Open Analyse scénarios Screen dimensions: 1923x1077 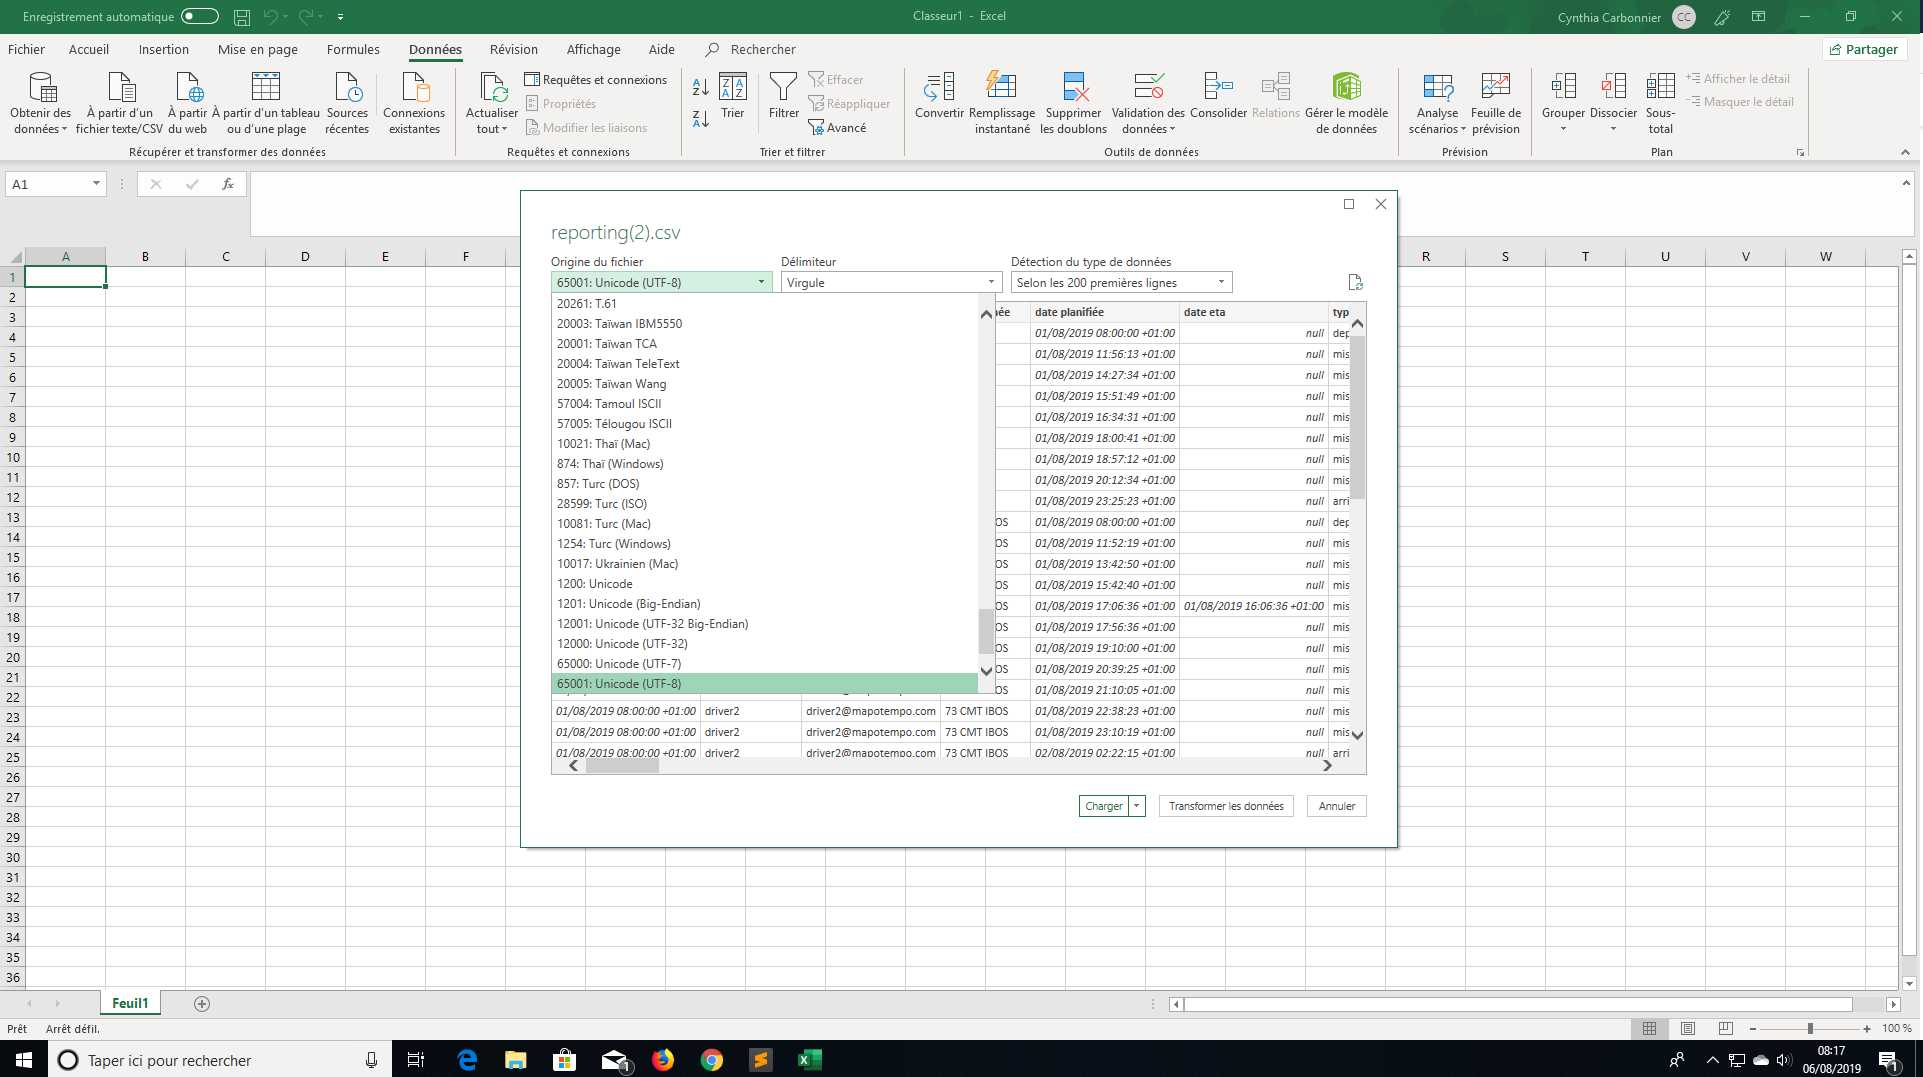point(1437,103)
